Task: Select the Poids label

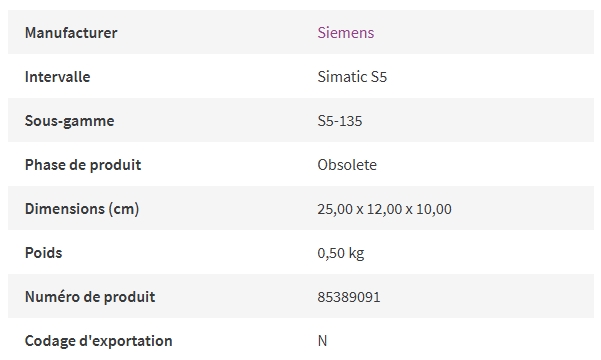Action: tap(43, 253)
